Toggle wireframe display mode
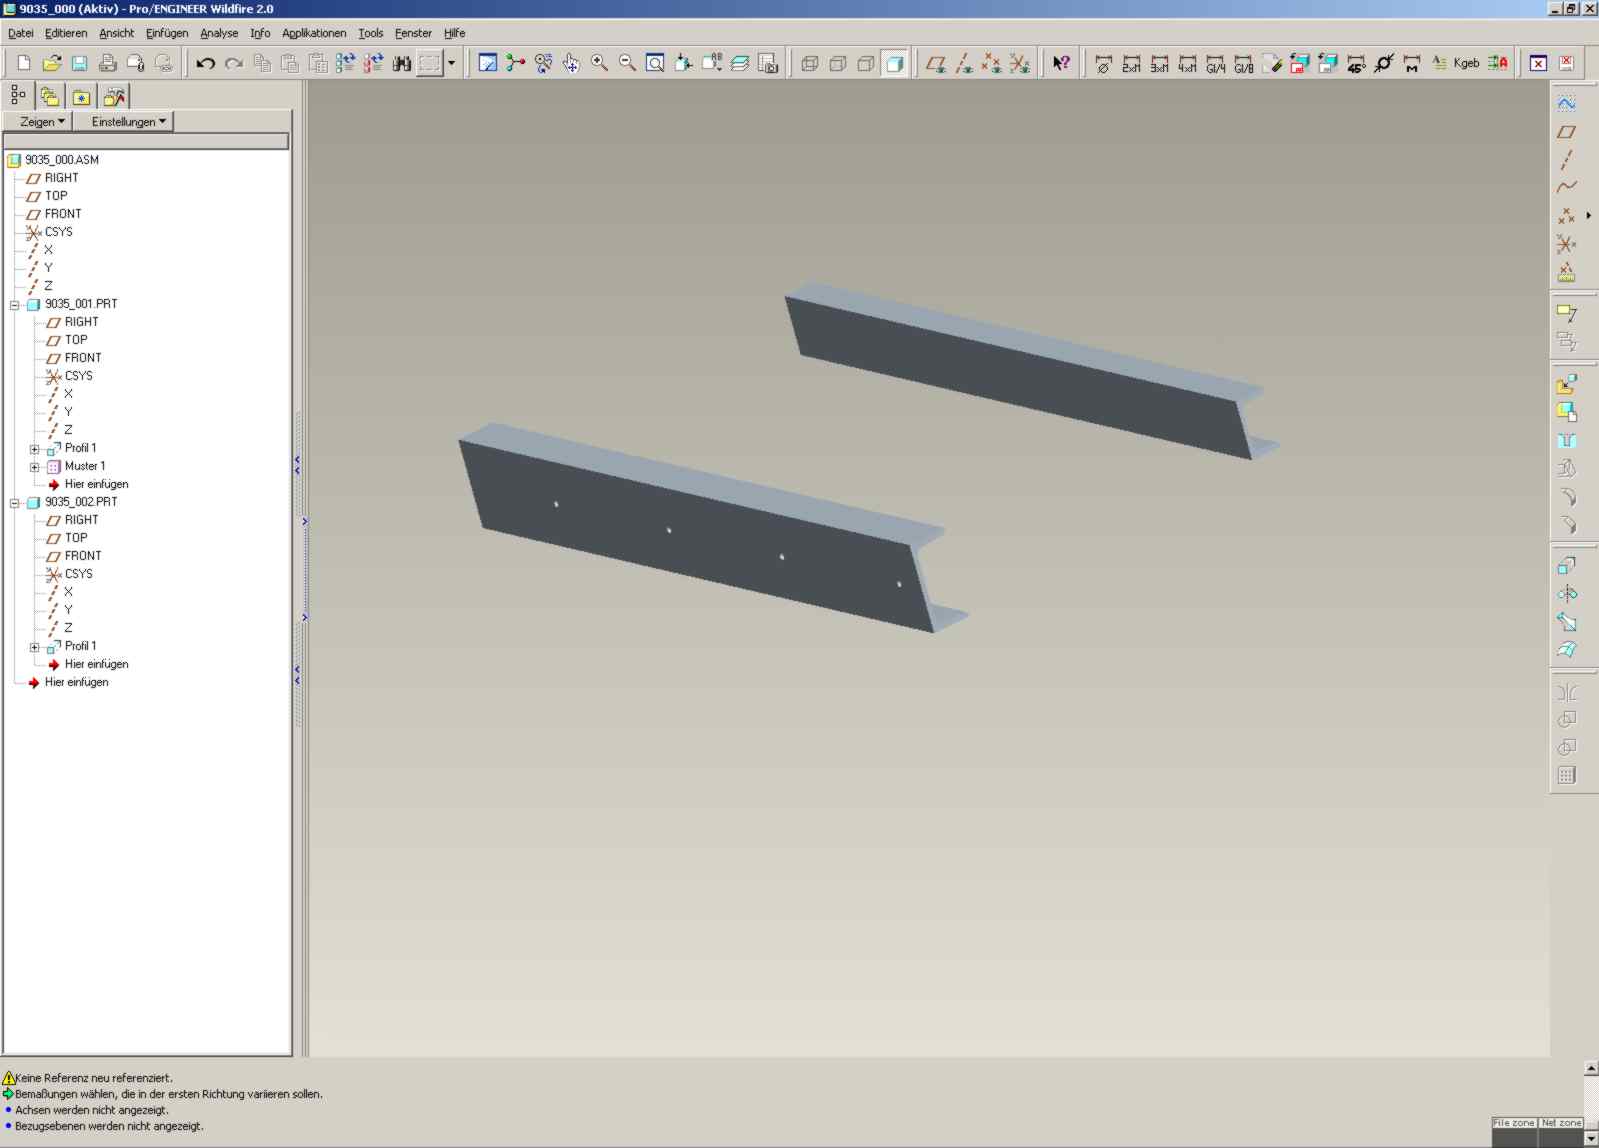Screen dimensions: 1599x1148 [x=810, y=64]
